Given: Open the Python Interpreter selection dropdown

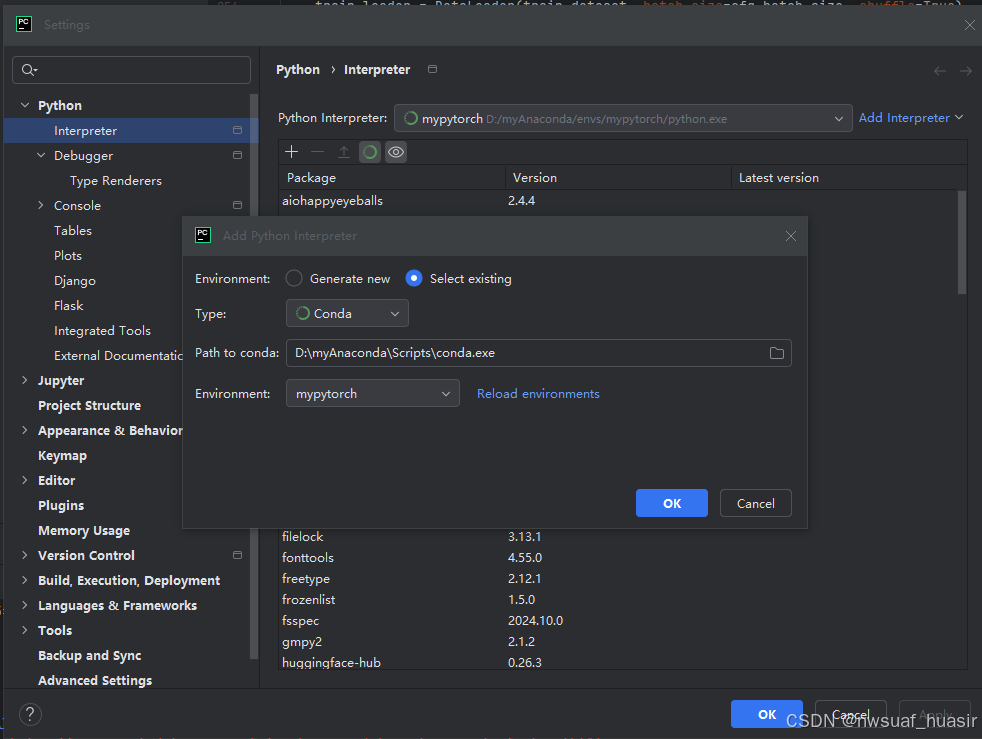Looking at the screenshot, I should tap(623, 118).
